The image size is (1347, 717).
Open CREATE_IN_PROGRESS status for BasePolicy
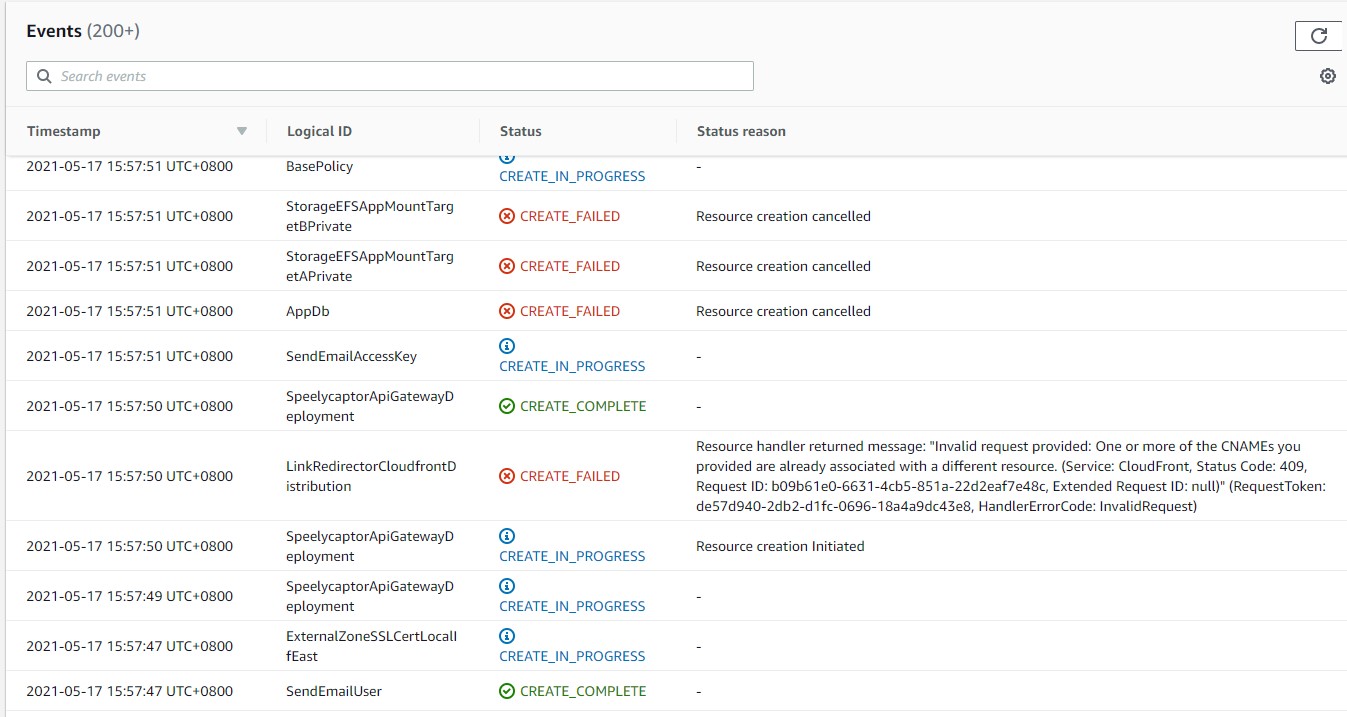coord(572,176)
